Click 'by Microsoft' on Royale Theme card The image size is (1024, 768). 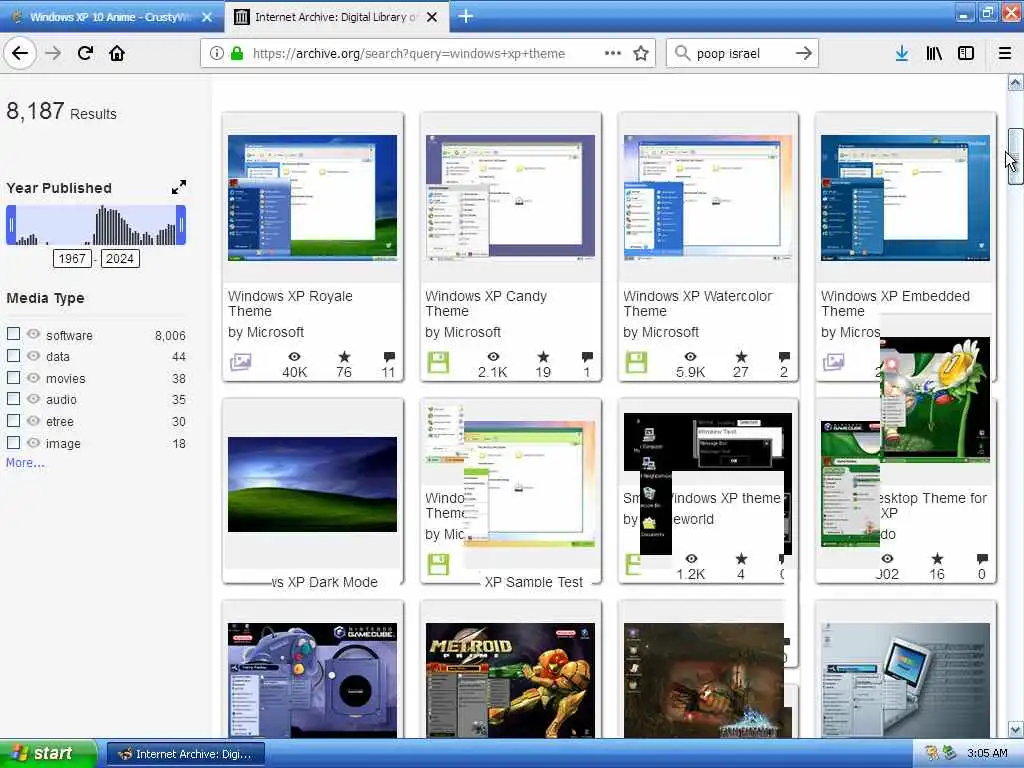point(266,332)
